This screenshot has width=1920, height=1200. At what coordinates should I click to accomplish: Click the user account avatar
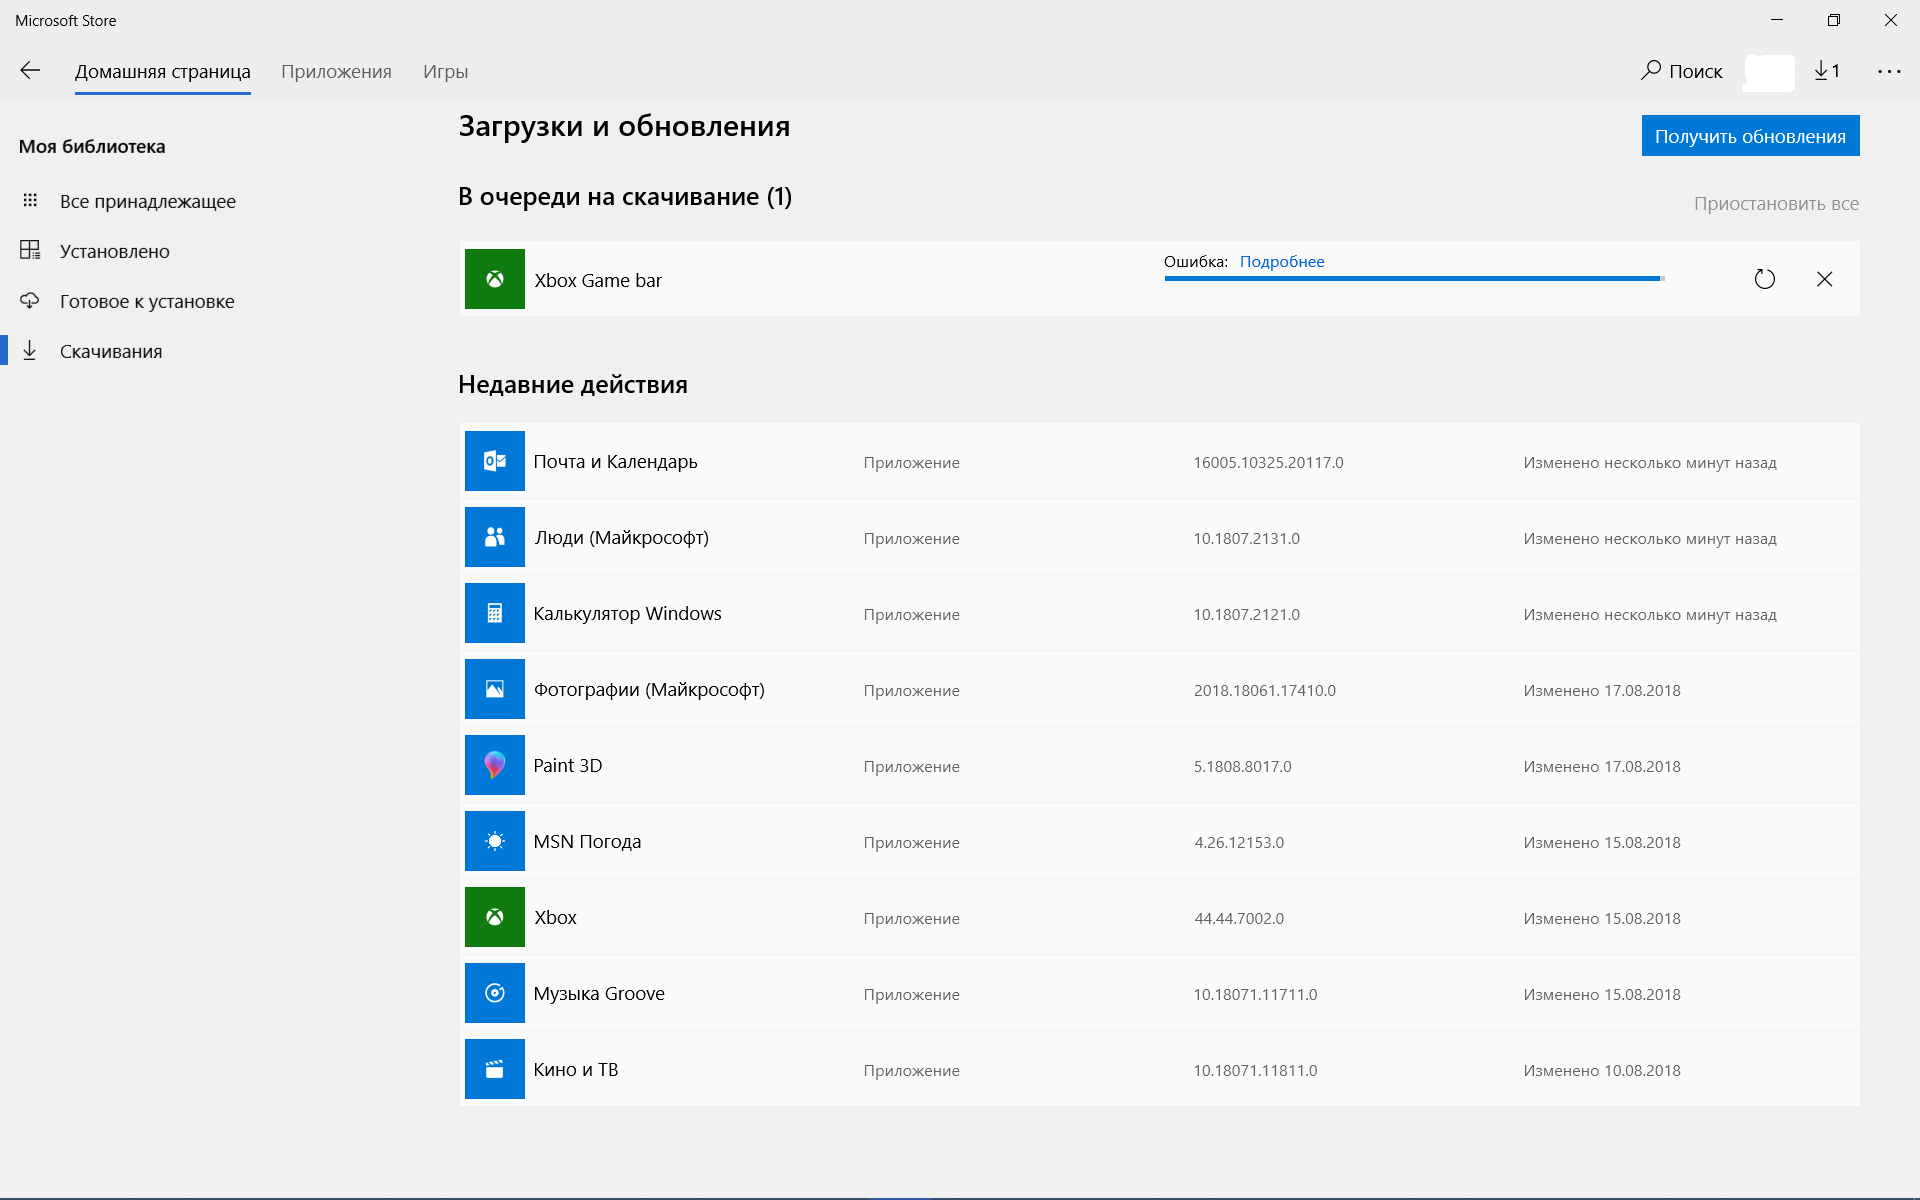click(x=1768, y=72)
